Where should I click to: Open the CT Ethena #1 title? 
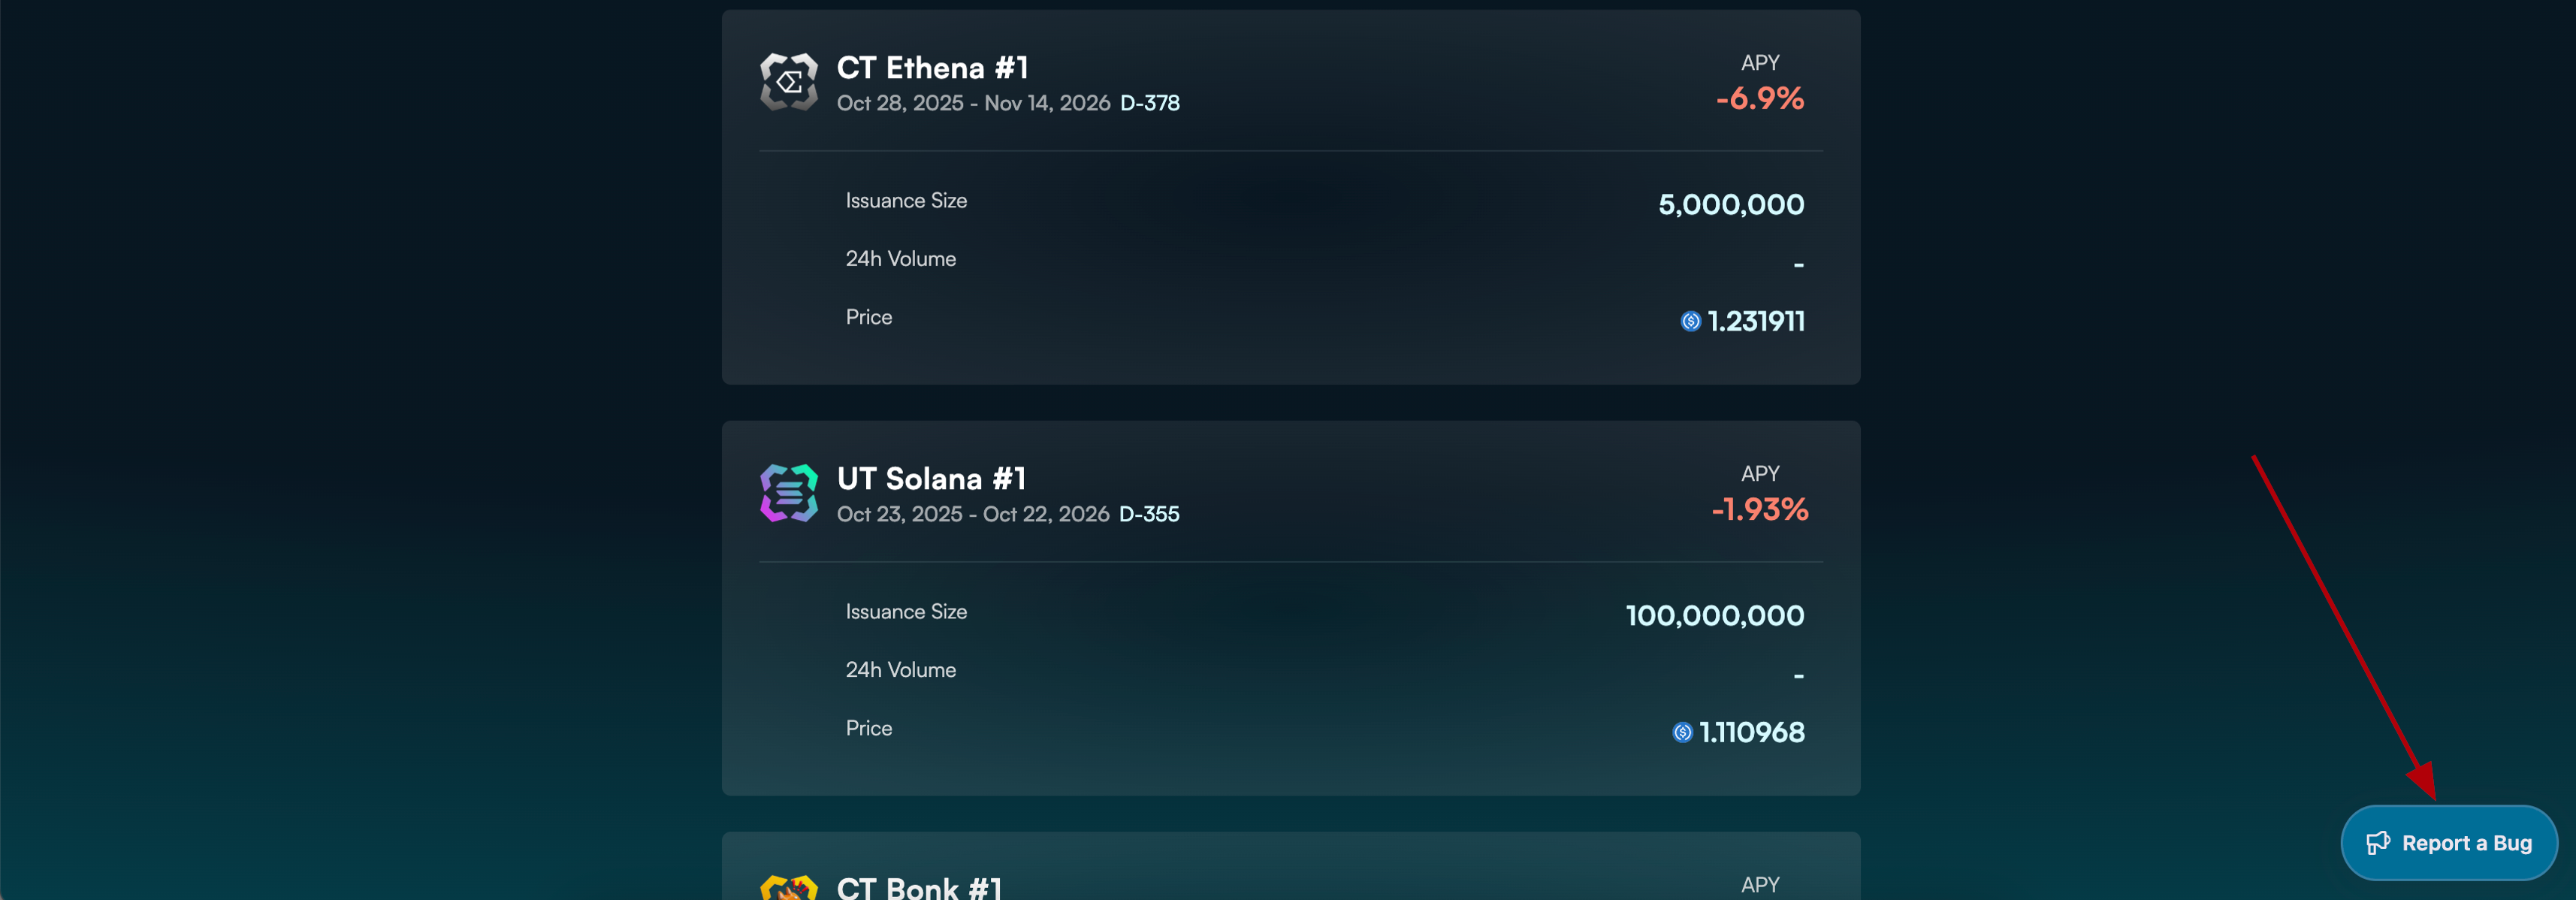coord(932,68)
